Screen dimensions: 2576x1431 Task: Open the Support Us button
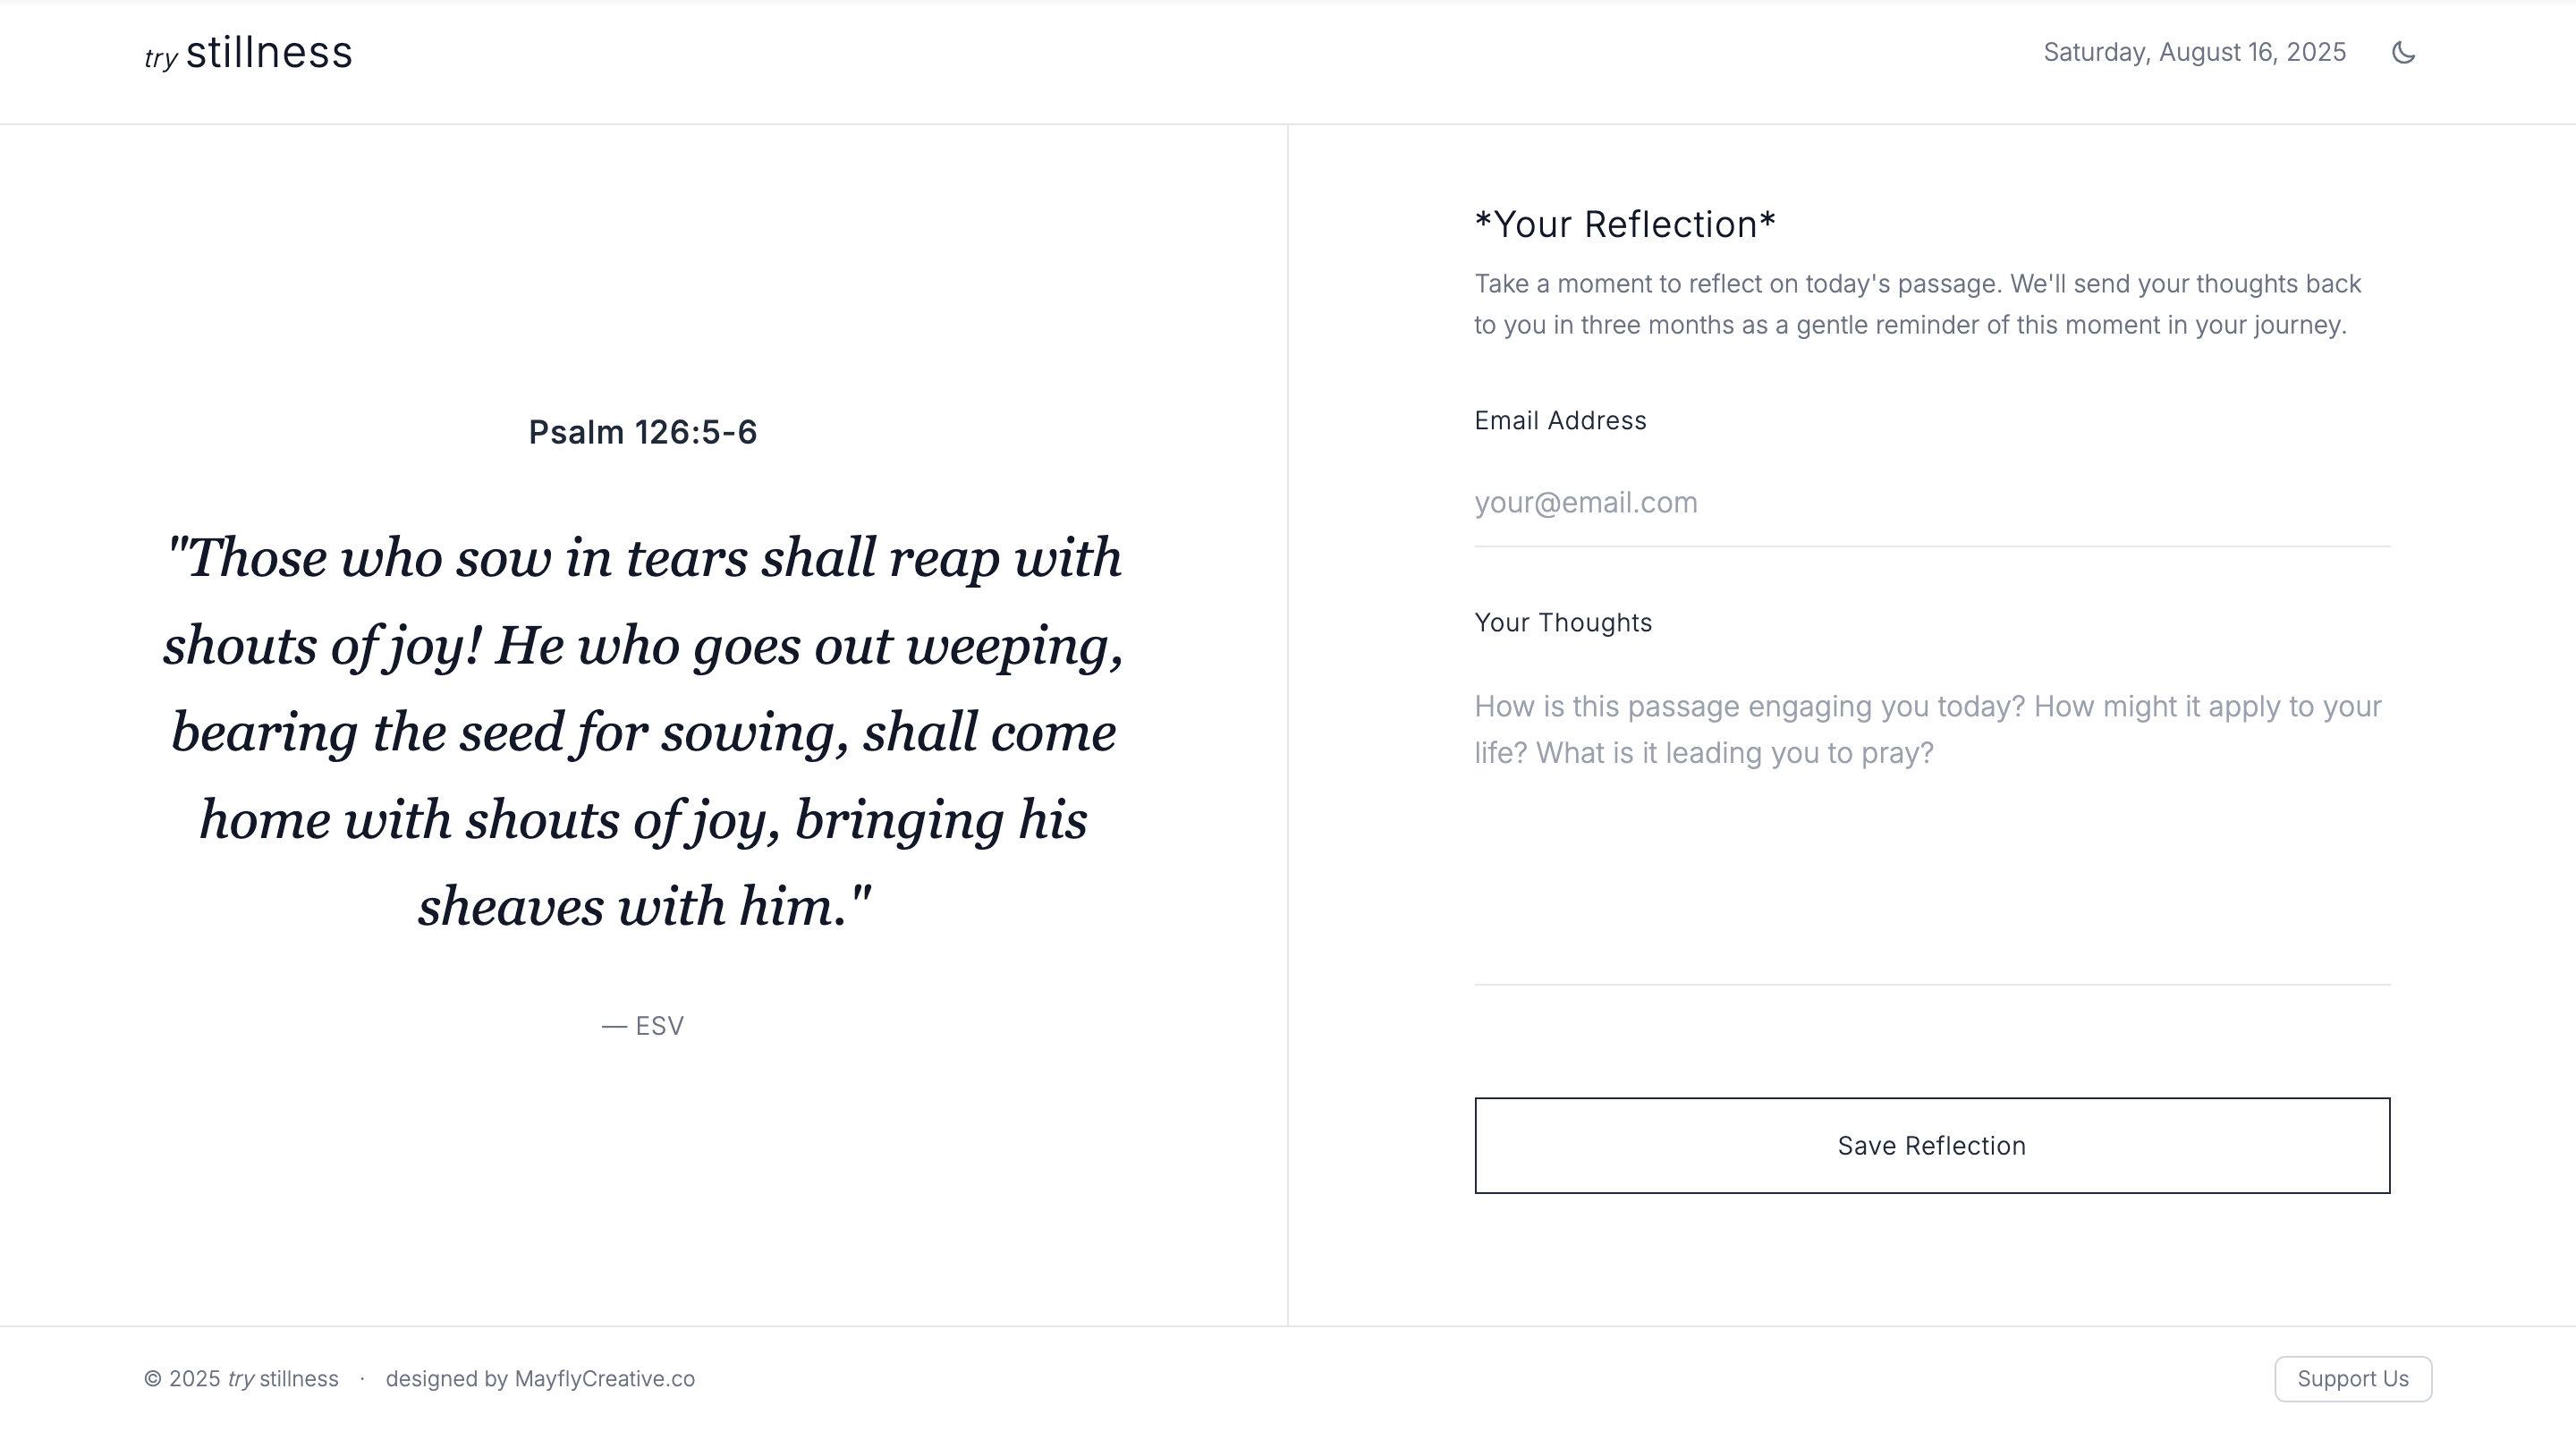pyautogui.click(x=2352, y=1378)
